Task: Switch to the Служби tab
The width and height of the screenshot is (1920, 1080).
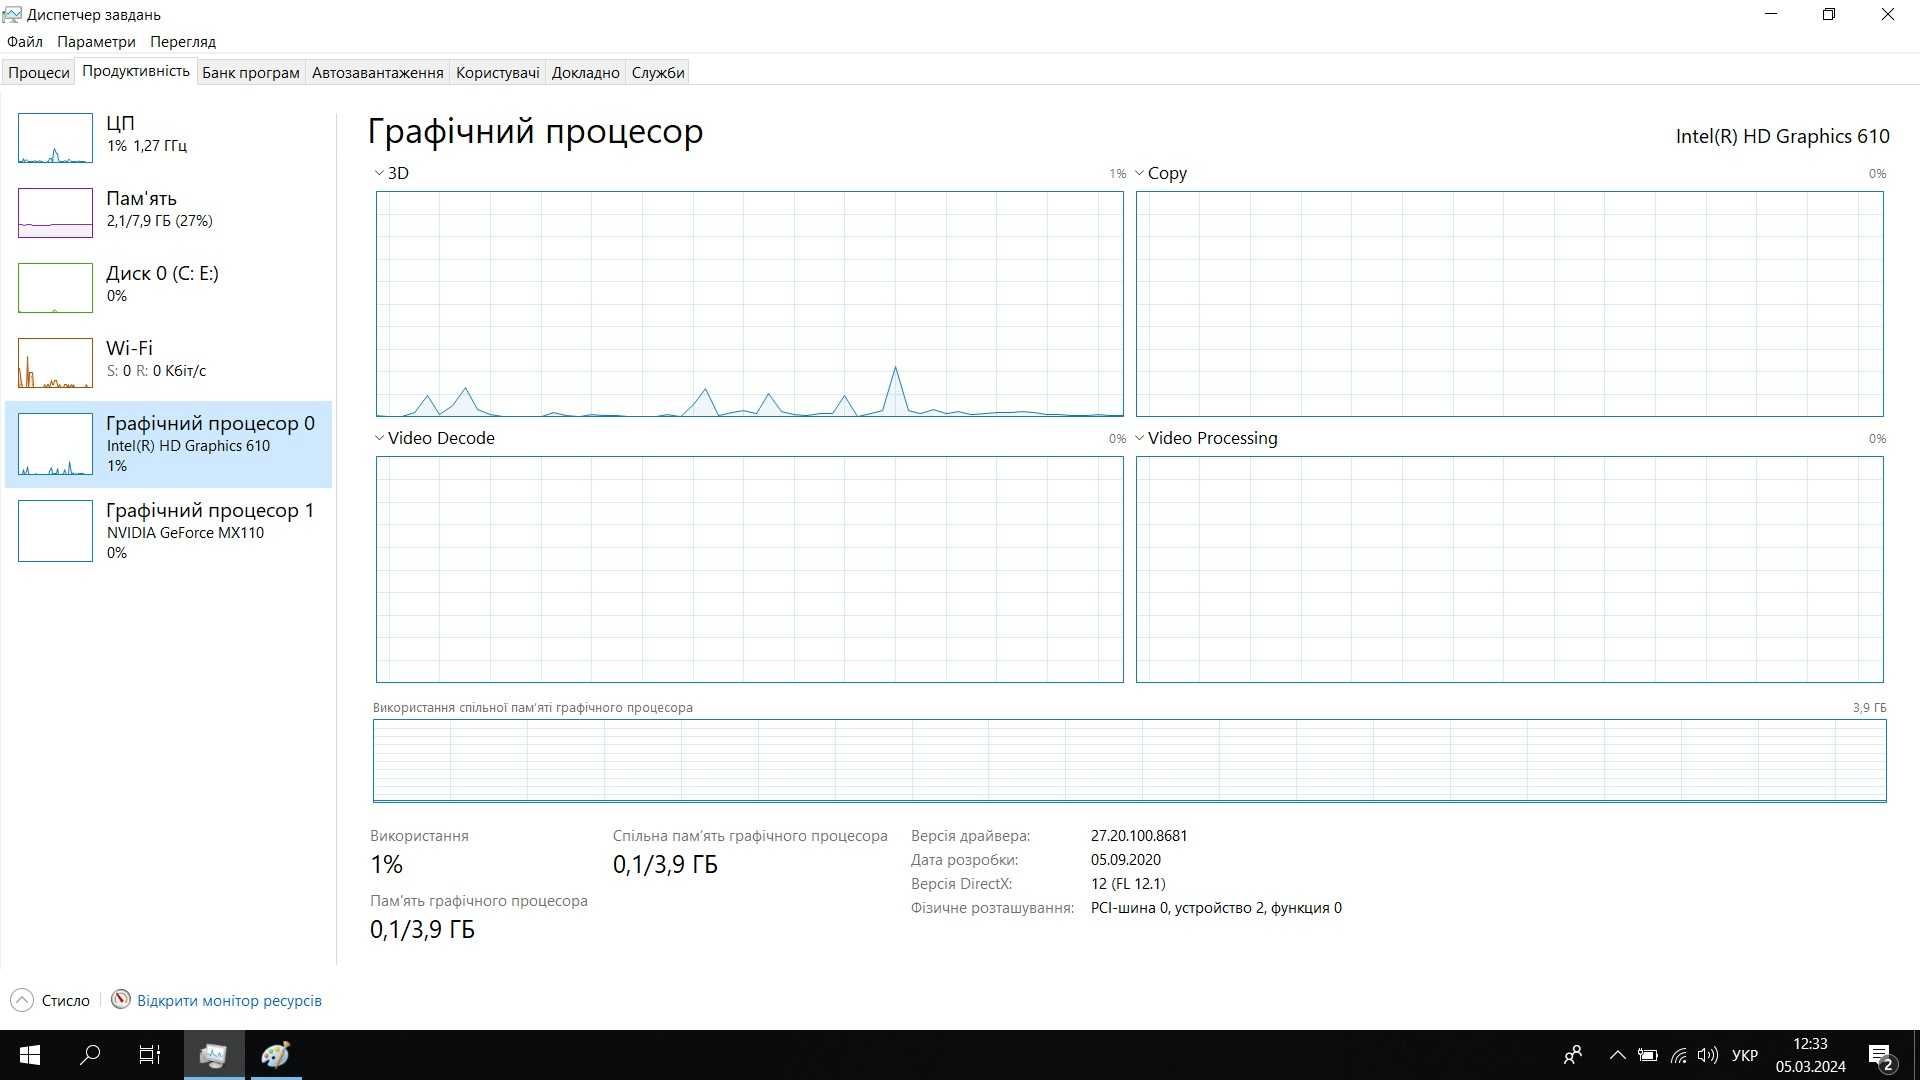Action: point(658,72)
